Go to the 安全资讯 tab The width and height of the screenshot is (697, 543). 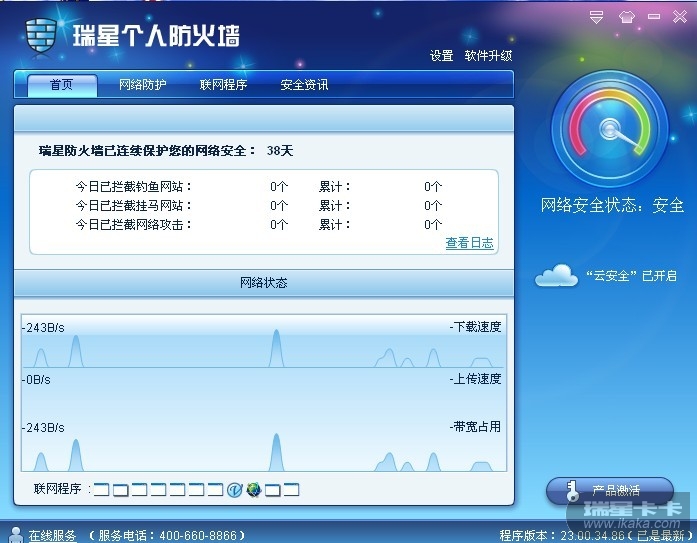304,84
